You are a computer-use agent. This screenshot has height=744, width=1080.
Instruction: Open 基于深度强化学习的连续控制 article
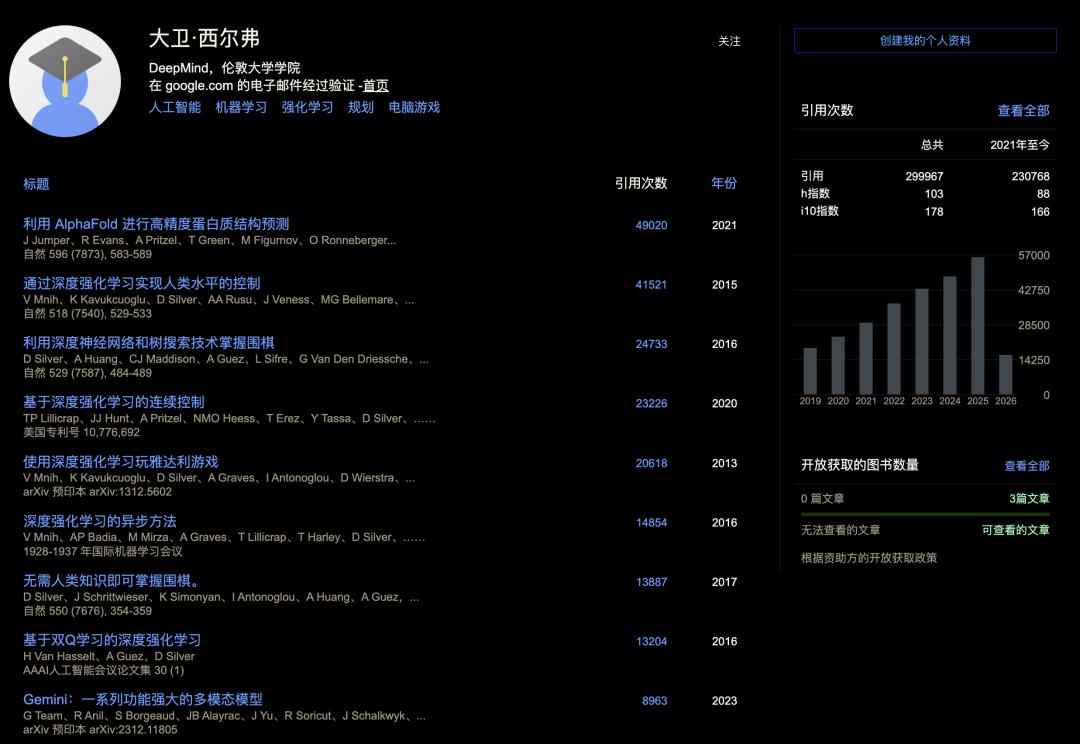click(x=114, y=402)
